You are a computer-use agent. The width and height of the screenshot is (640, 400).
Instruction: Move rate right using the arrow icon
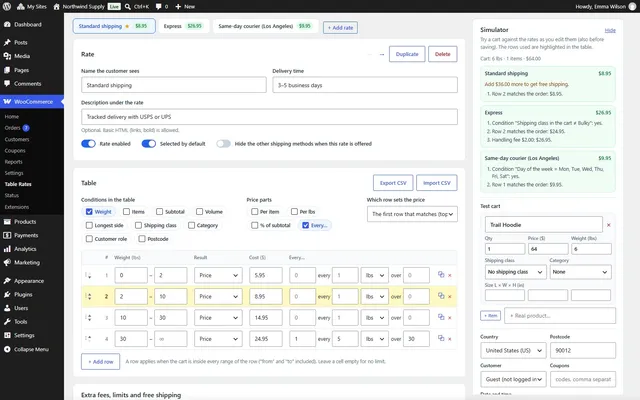[382, 54]
